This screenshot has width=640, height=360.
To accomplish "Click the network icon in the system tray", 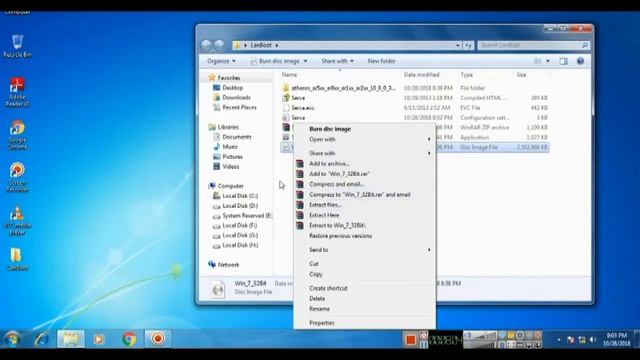I will 582,340.
